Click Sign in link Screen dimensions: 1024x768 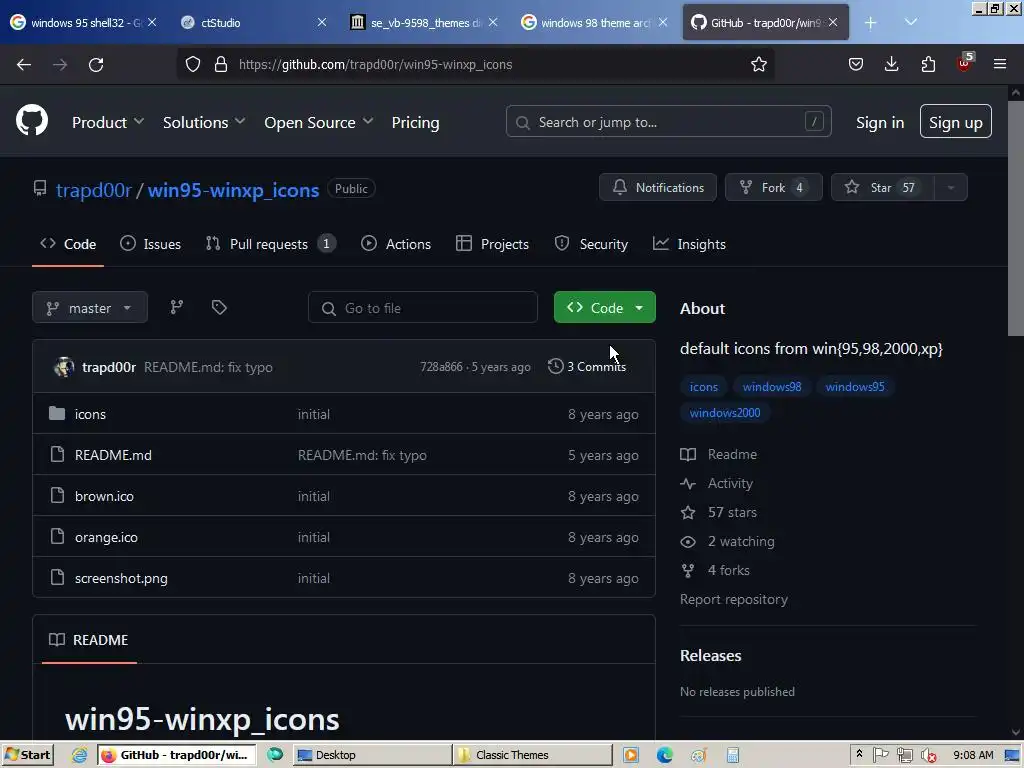tap(880, 122)
